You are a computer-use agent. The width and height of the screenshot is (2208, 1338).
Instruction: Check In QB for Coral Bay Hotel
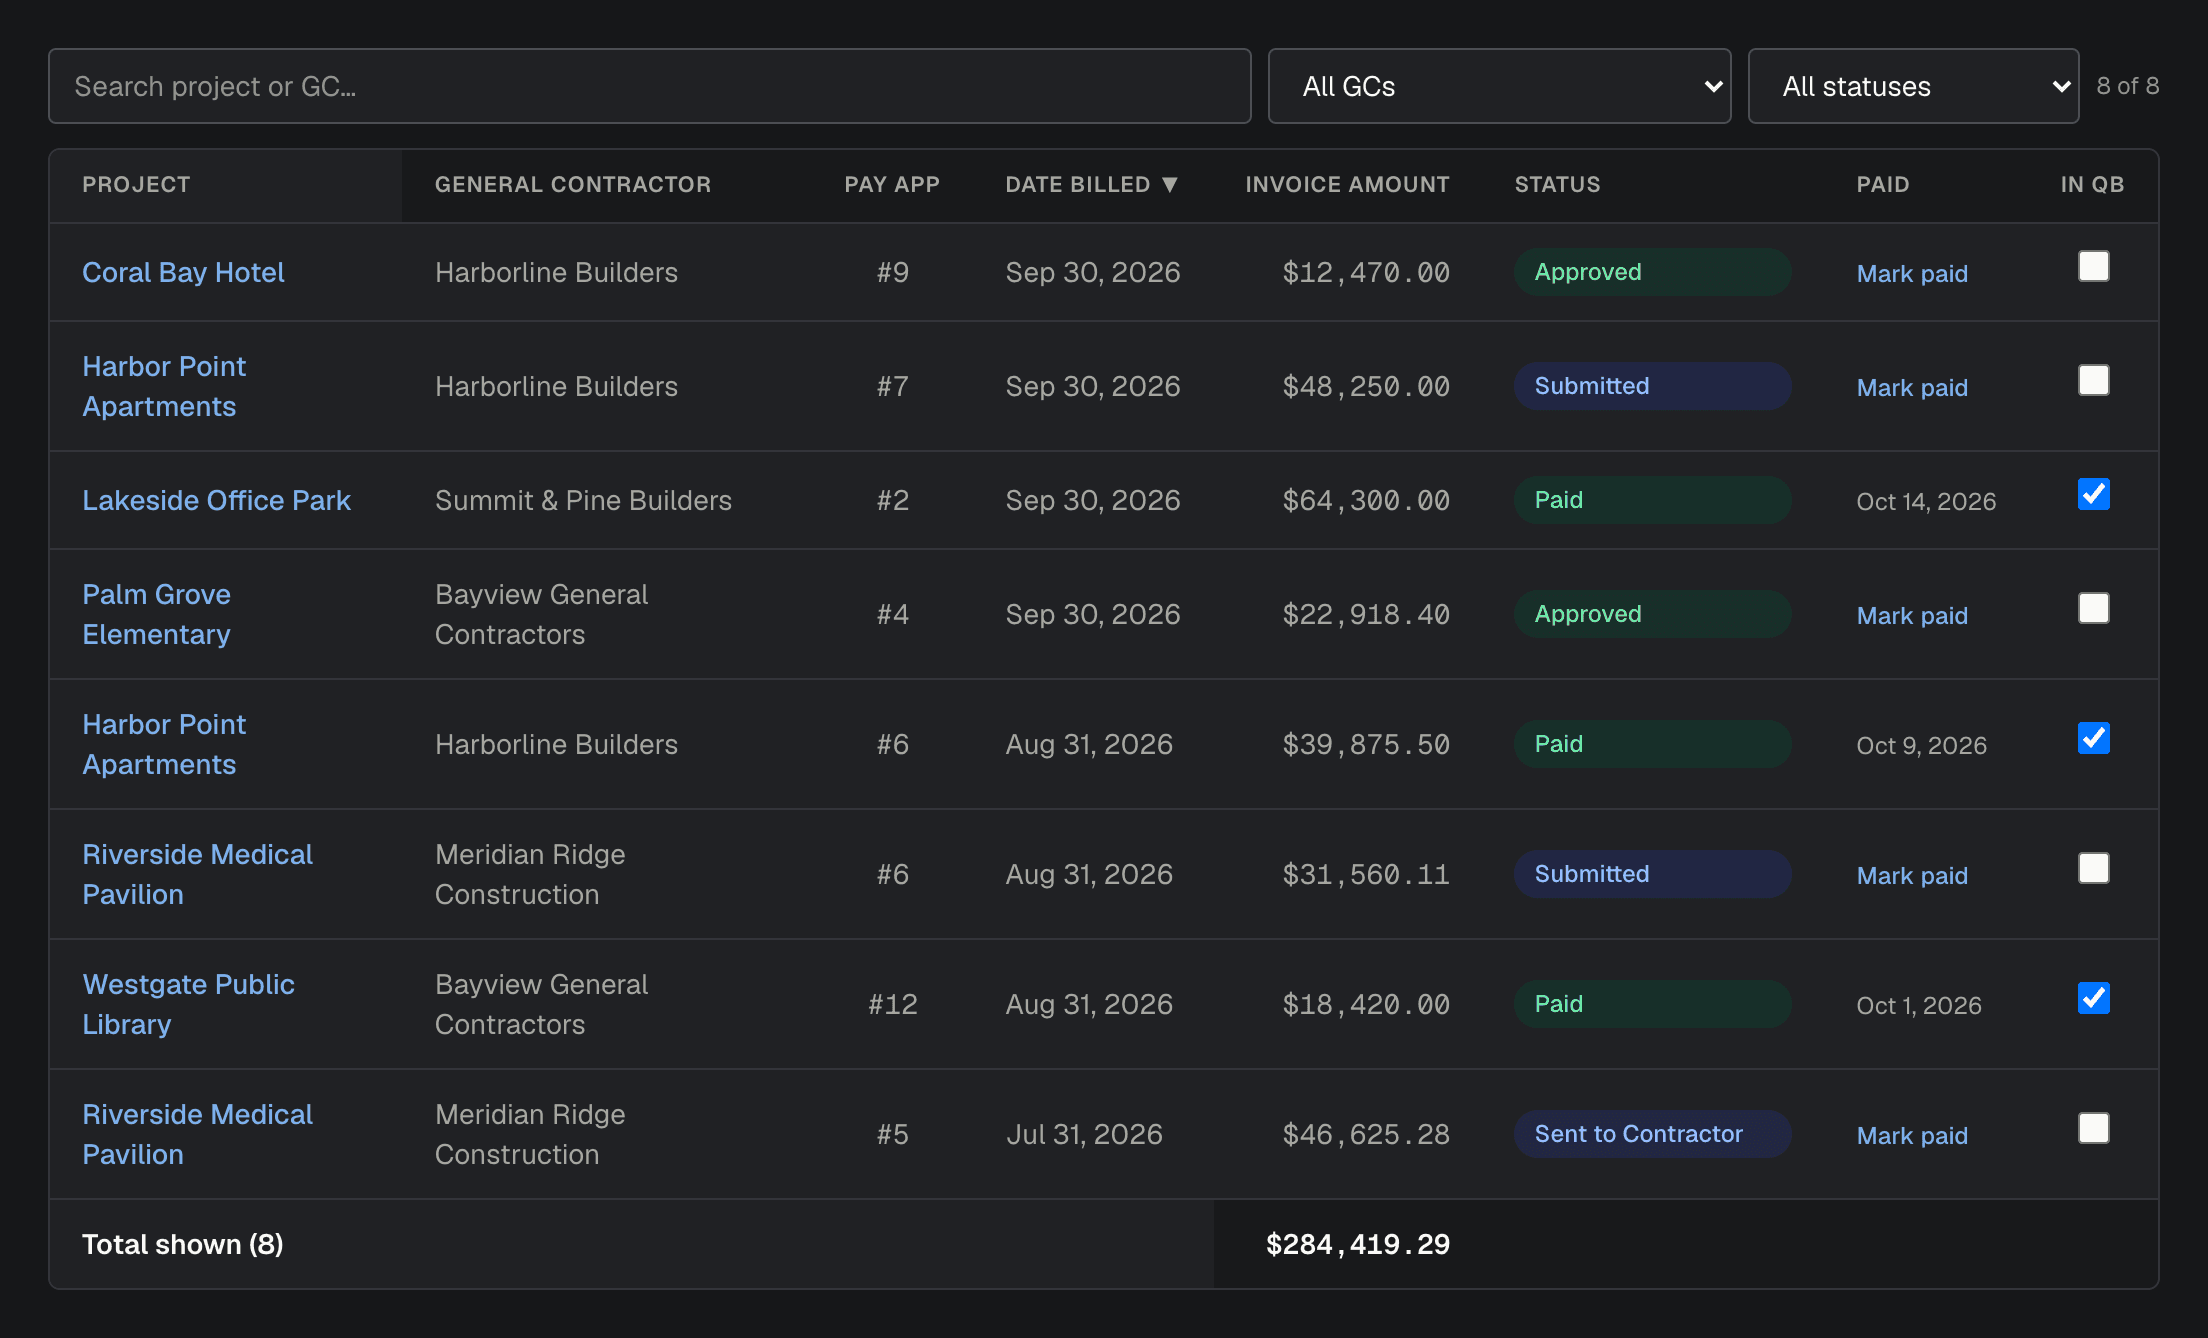click(x=2093, y=266)
